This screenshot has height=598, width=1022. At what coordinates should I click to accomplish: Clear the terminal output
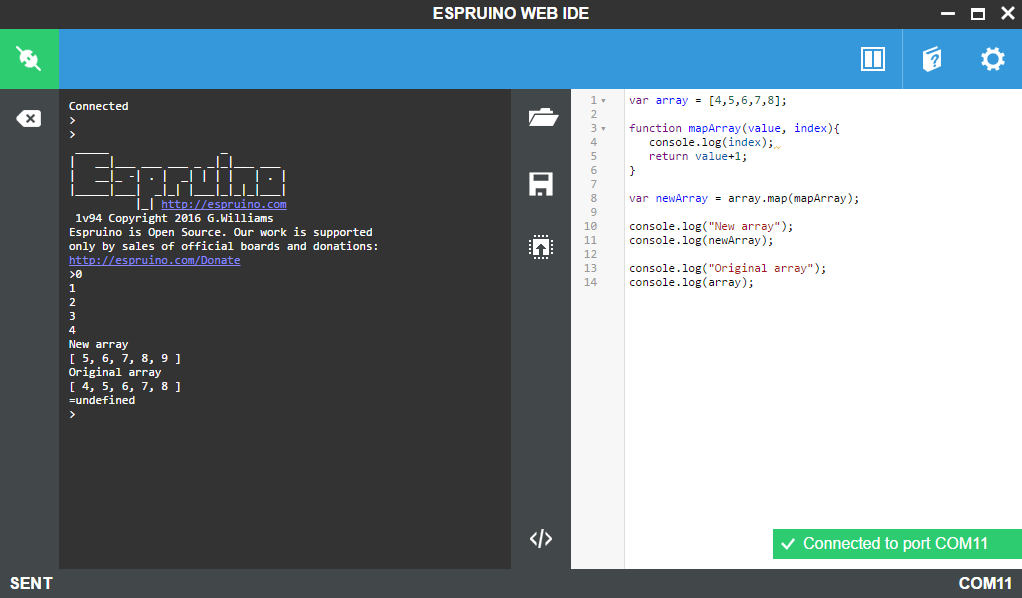pyautogui.click(x=29, y=117)
